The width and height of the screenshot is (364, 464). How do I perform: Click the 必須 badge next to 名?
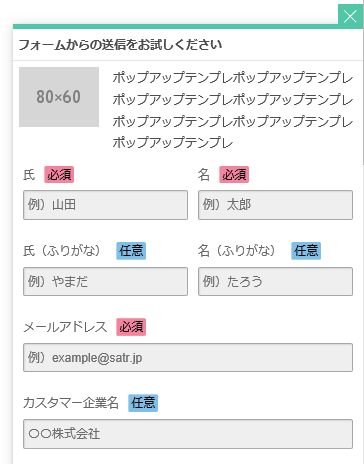[234, 175]
